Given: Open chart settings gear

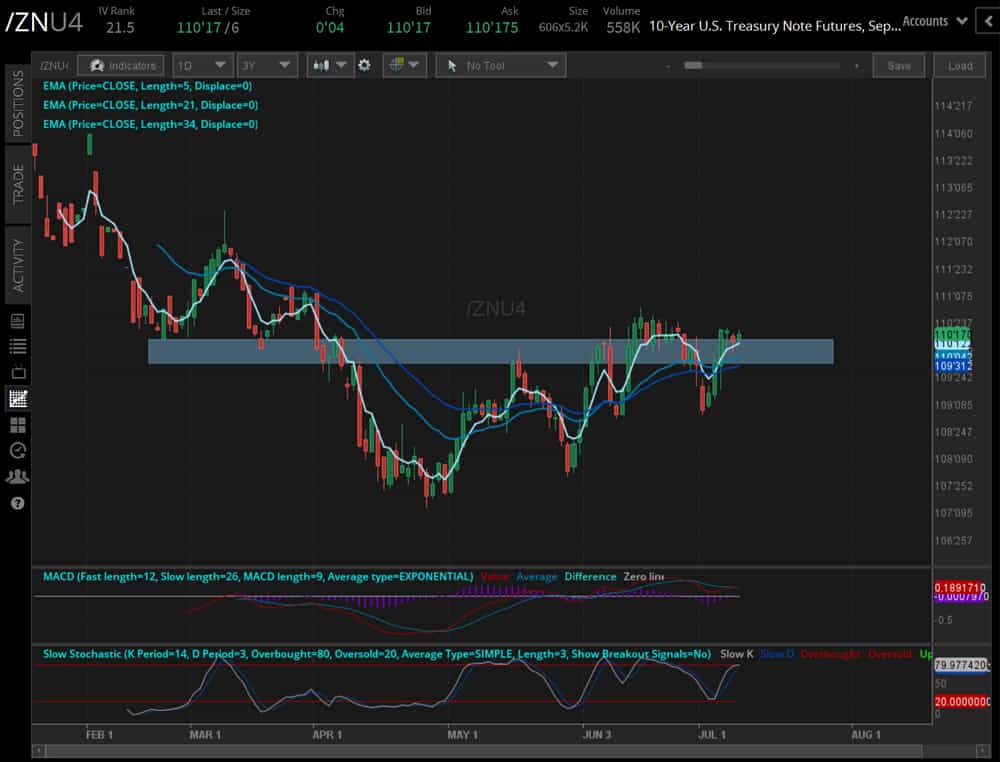Looking at the screenshot, I should pos(365,65).
